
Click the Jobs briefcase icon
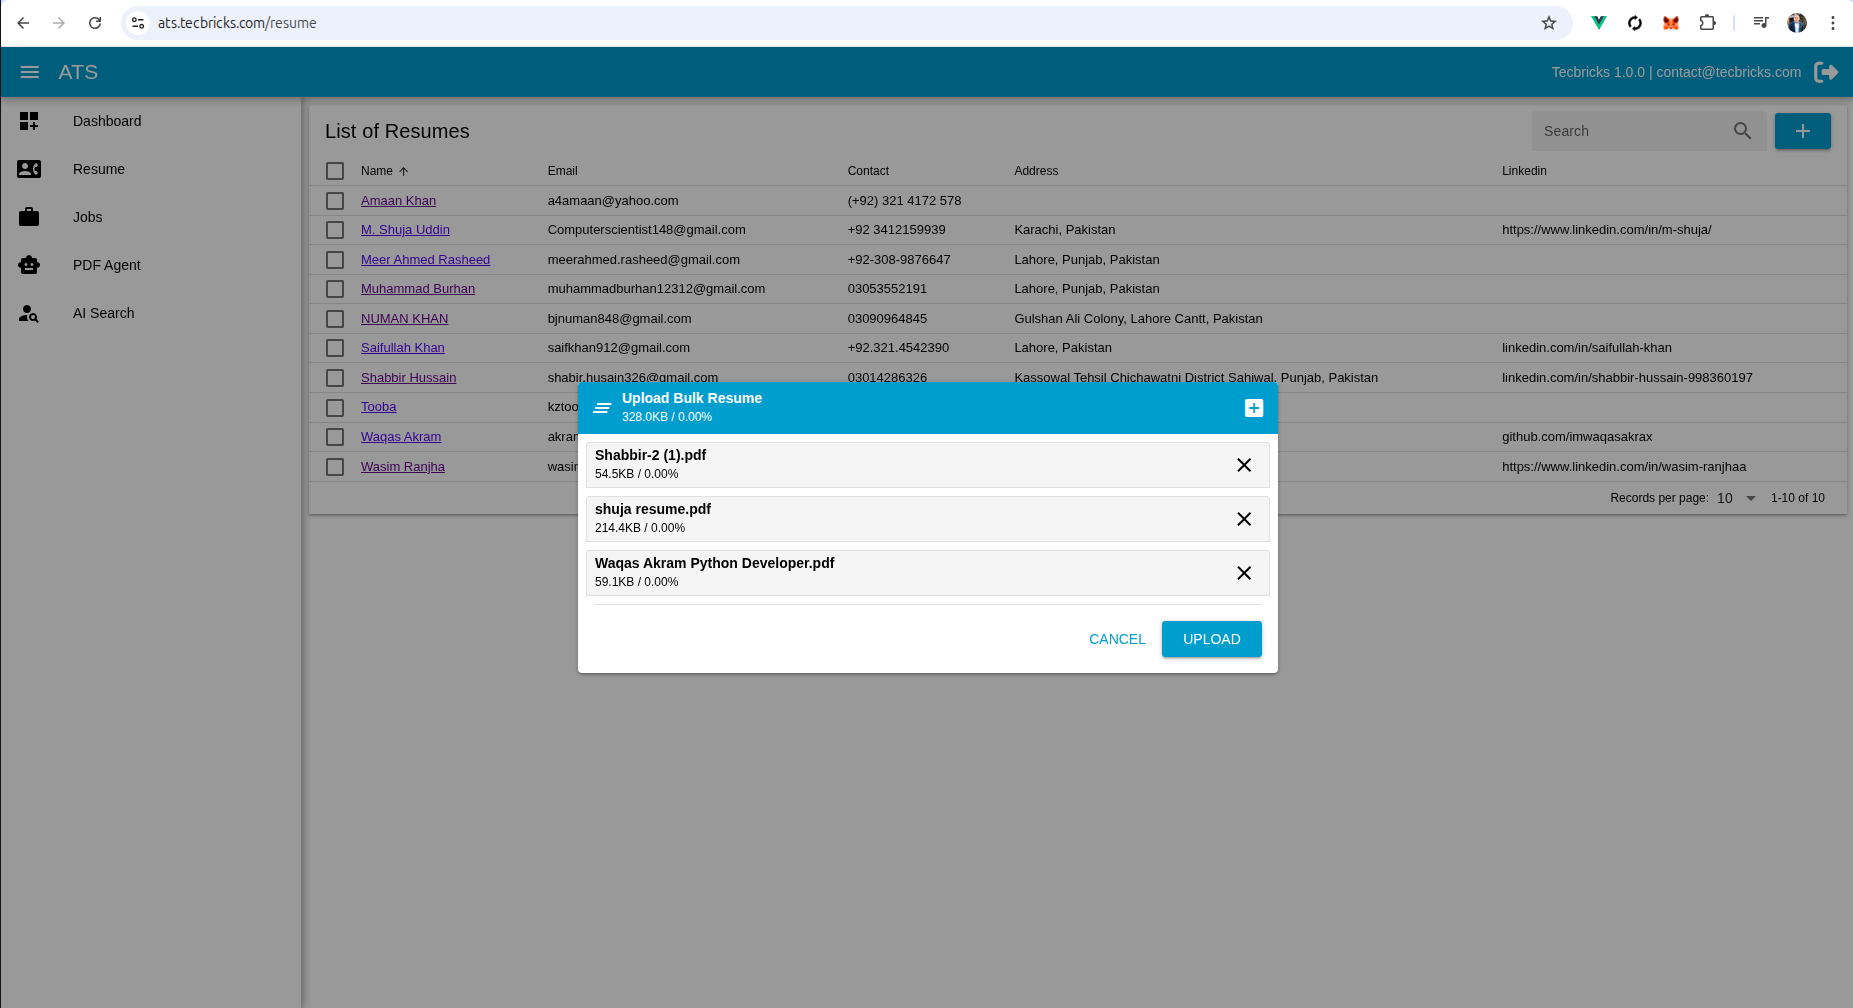[29, 217]
